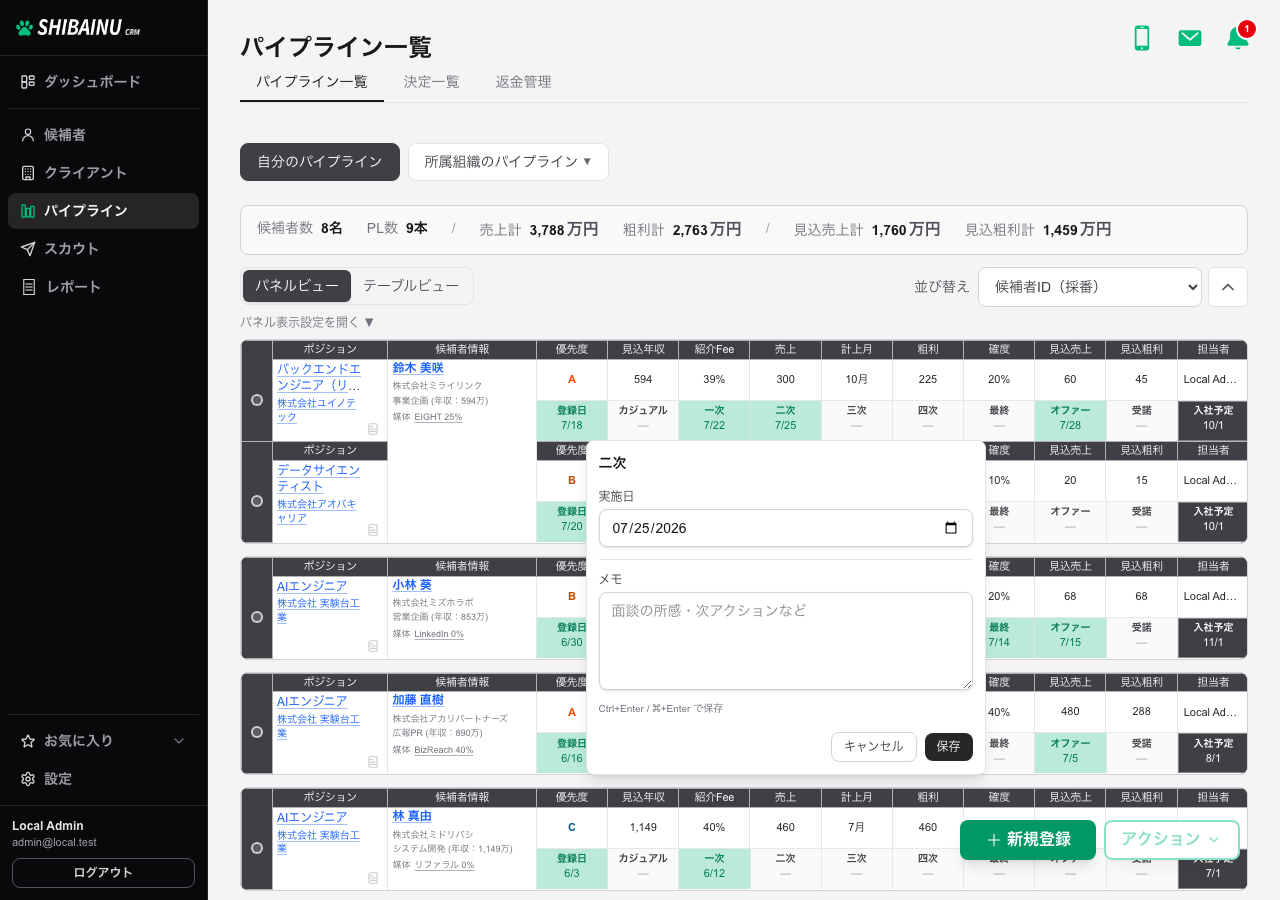
Task: Open 設定 in sidebar
Action: (104, 779)
